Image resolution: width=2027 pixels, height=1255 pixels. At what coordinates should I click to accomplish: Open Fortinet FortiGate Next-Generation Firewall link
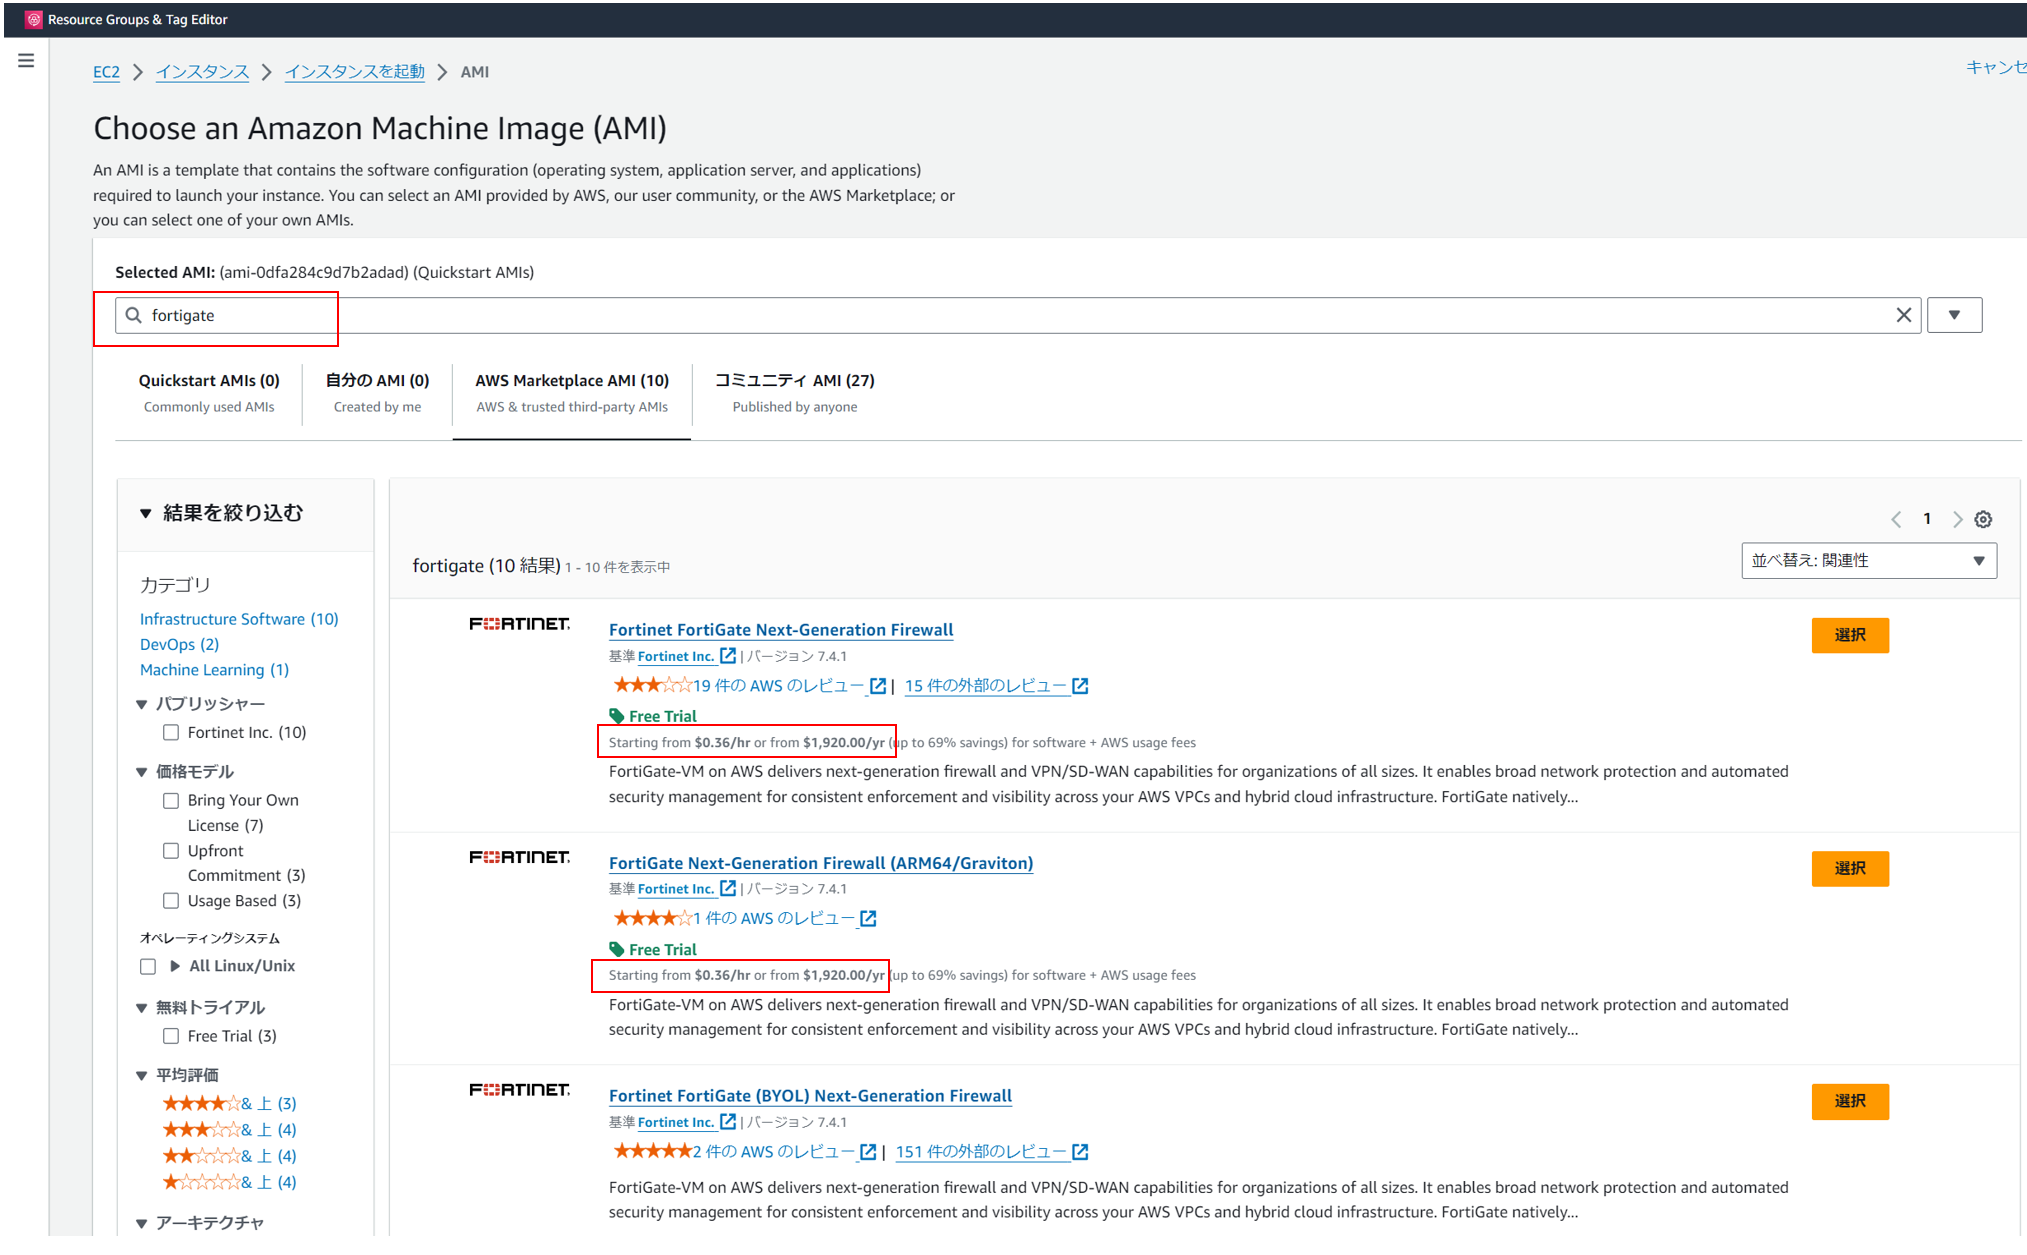point(780,630)
